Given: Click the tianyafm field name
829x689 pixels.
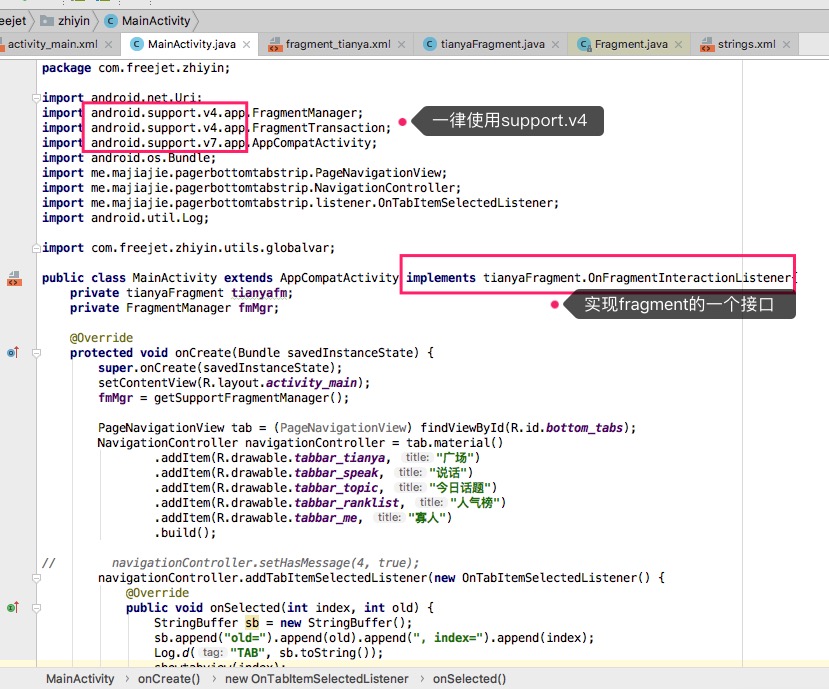Looking at the screenshot, I should [259, 293].
